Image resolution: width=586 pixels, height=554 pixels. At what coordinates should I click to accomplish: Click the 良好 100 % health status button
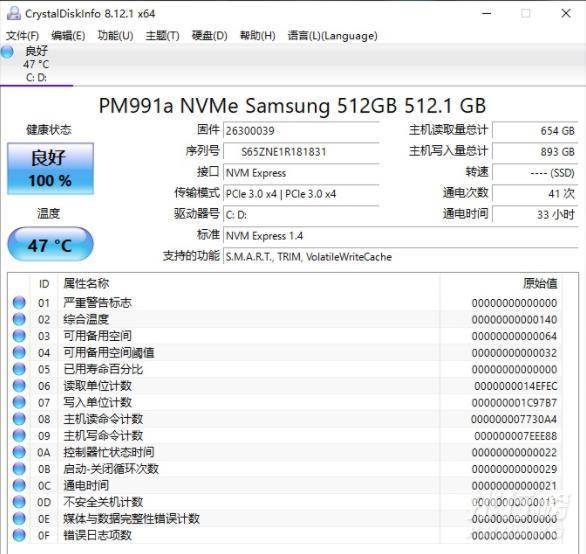(50, 169)
